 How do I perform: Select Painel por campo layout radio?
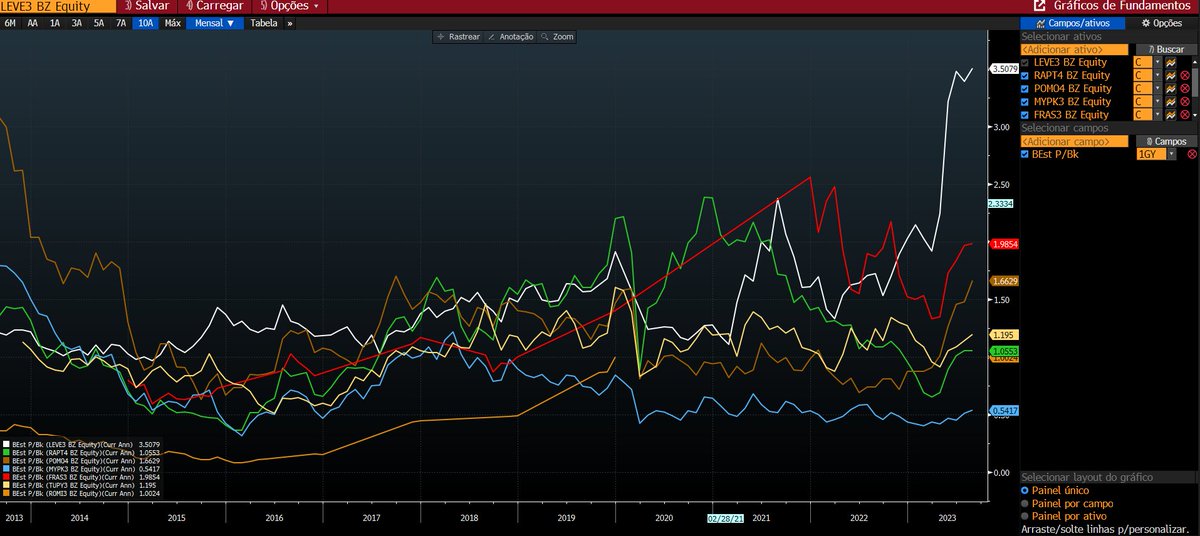click(1025, 503)
